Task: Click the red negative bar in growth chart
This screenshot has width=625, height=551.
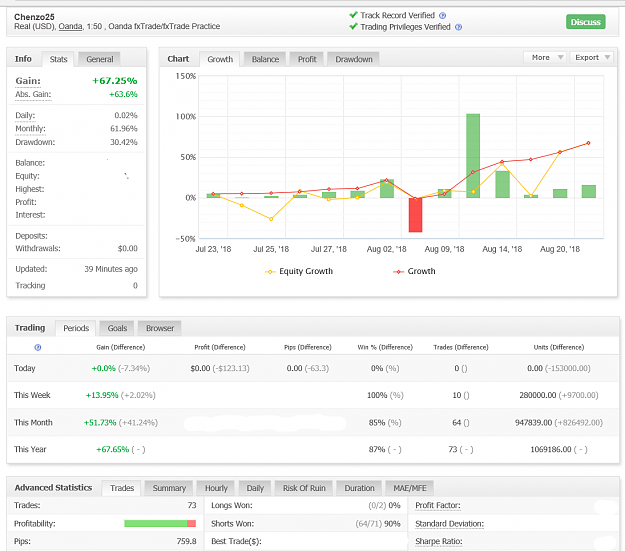Action: [x=415, y=215]
